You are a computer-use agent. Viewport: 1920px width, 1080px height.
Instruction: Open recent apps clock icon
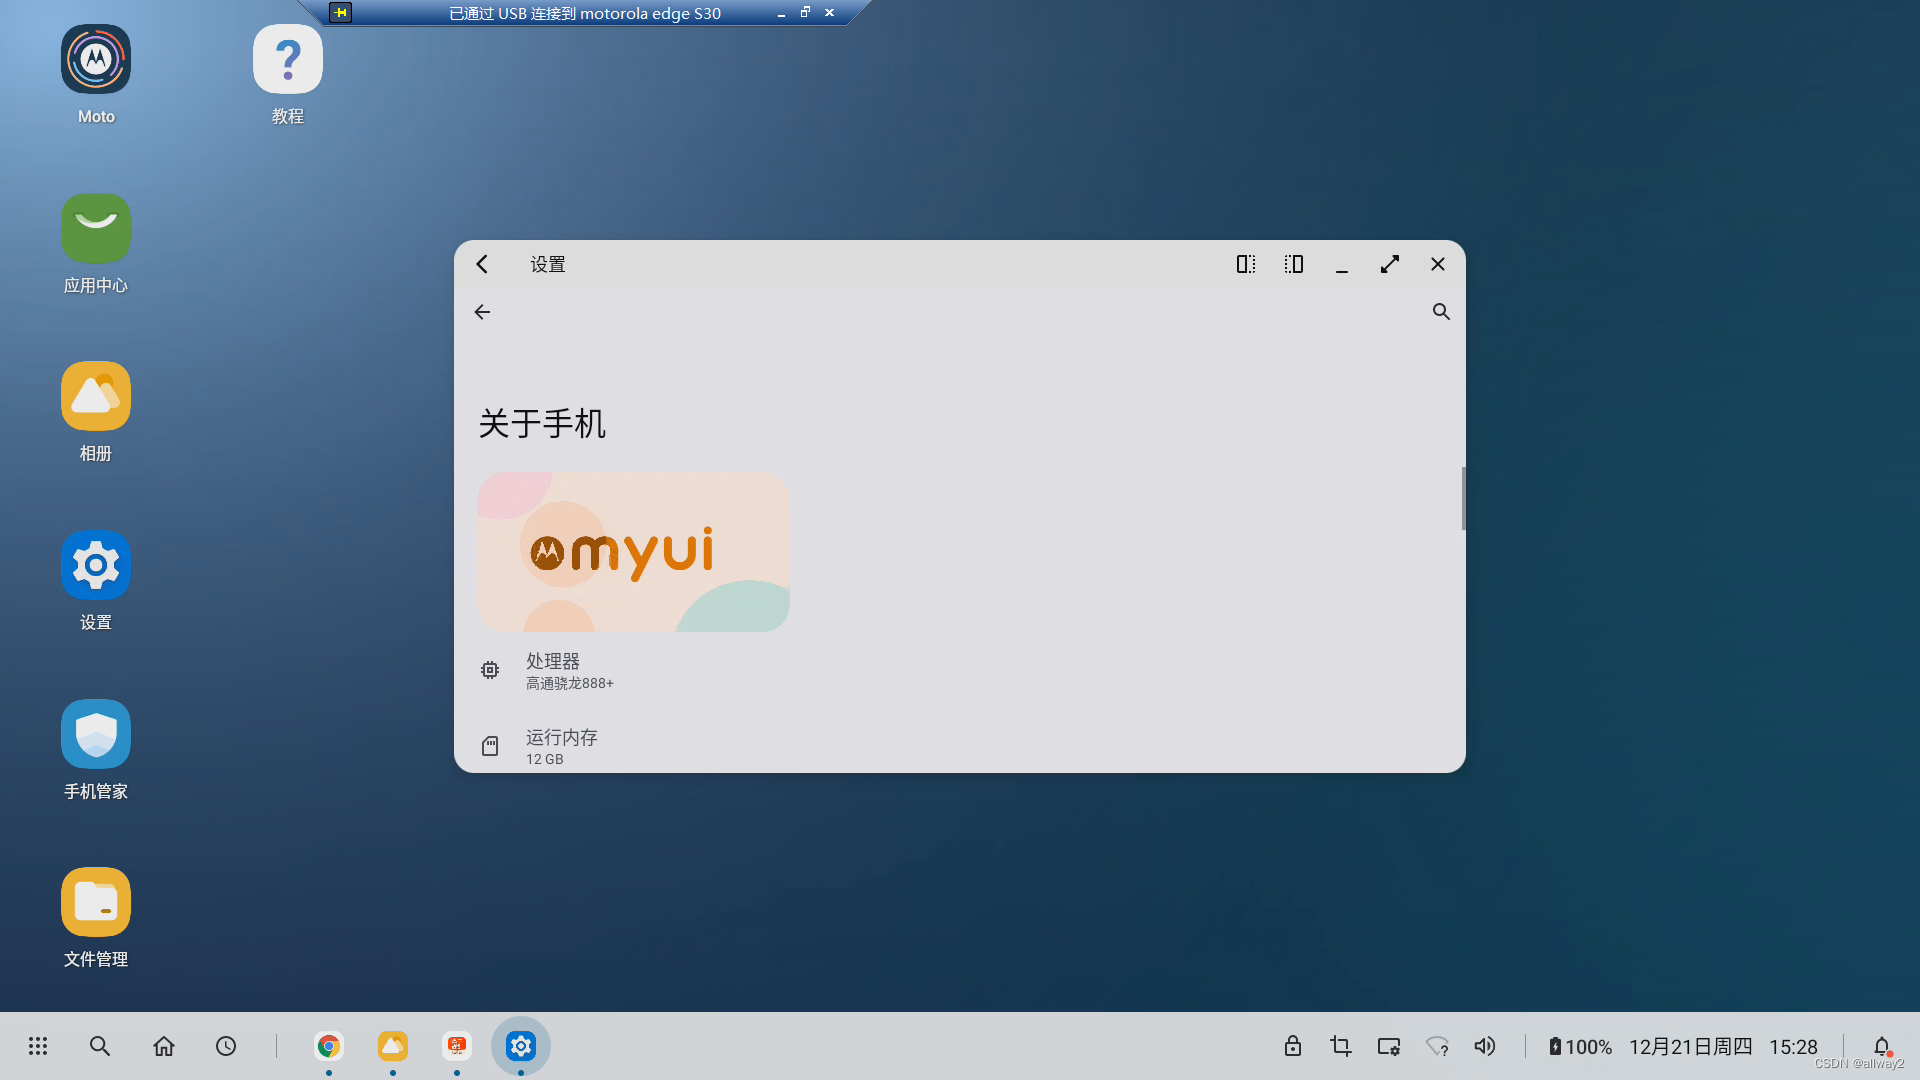pyautogui.click(x=226, y=1046)
